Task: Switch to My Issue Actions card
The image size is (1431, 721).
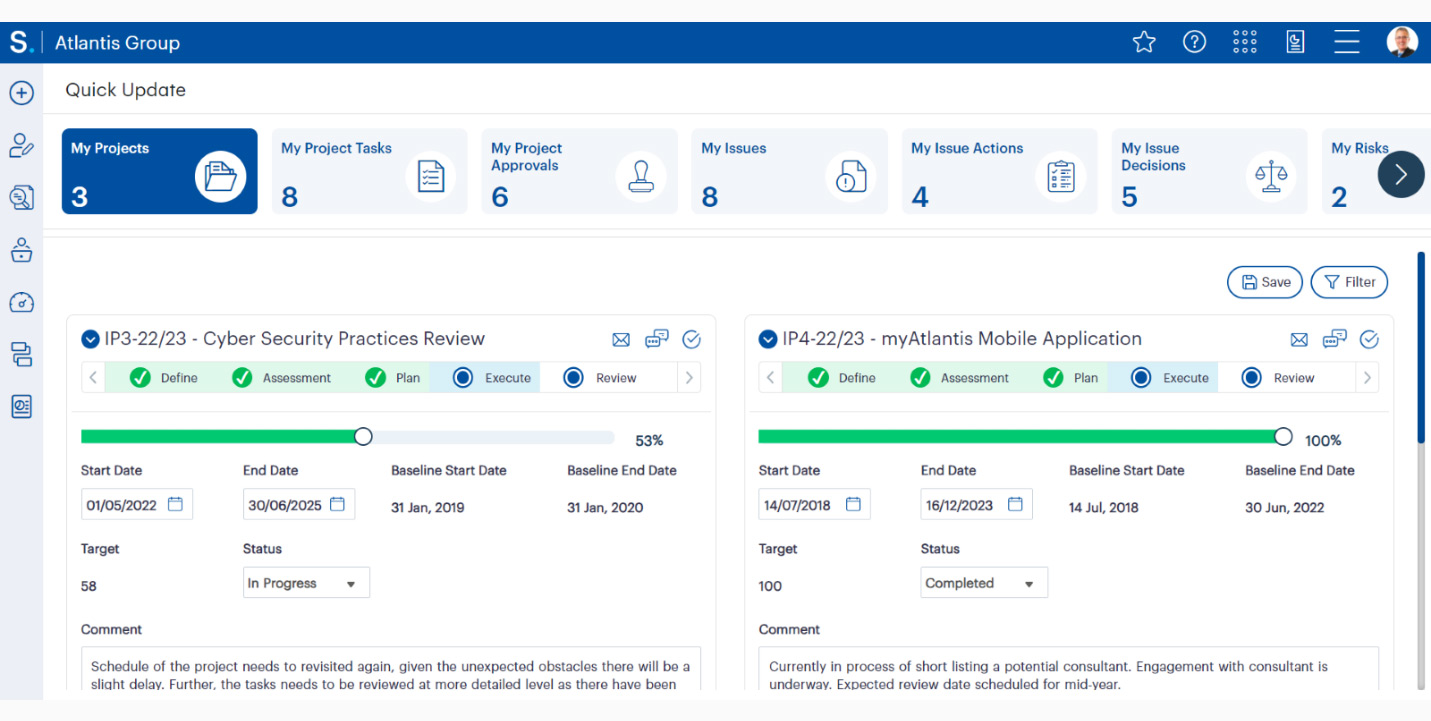Action: tap(1000, 171)
